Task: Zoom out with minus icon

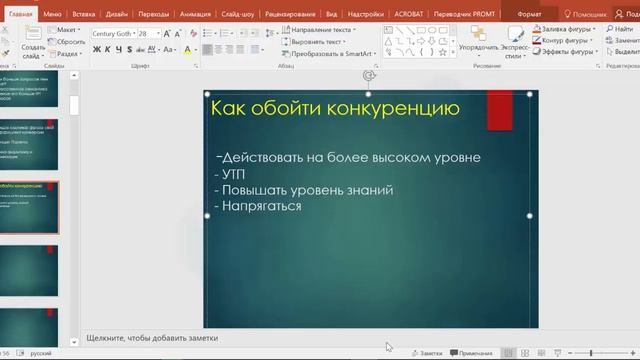Action: [x=570, y=353]
